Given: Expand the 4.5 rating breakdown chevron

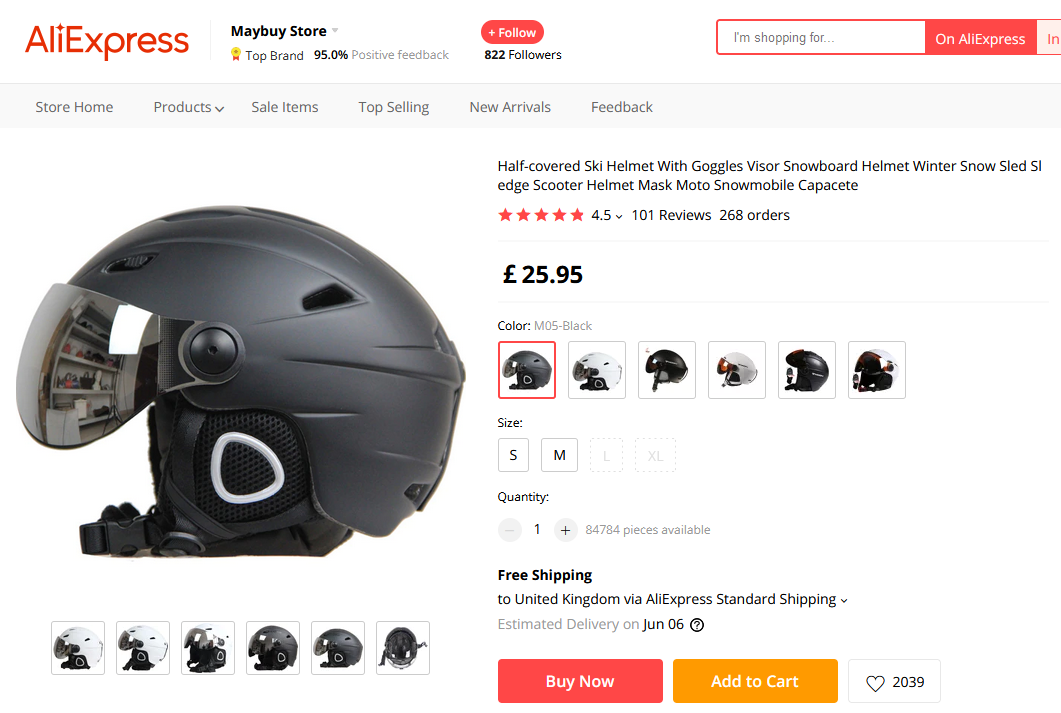Looking at the screenshot, I should (619, 216).
